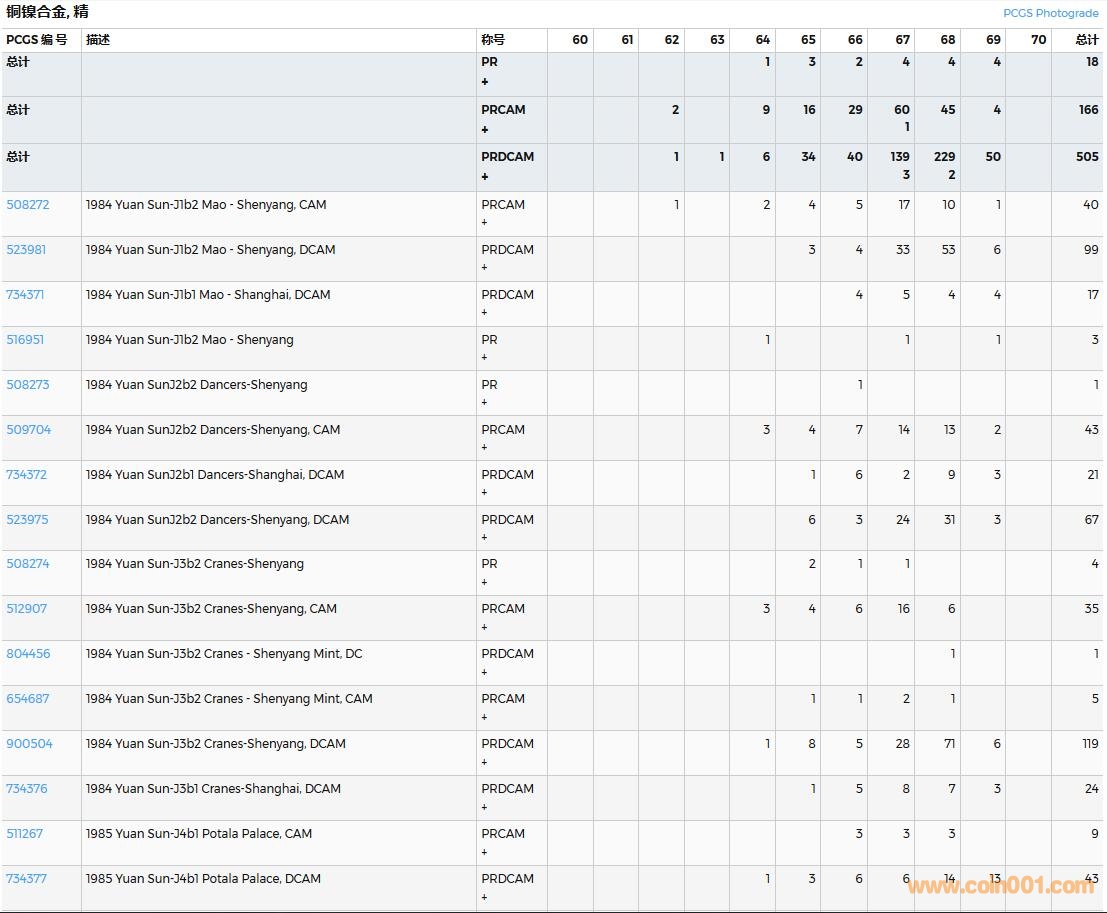Open PCGS number 900504 link
The width and height of the screenshot is (1107, 913).
30,744
